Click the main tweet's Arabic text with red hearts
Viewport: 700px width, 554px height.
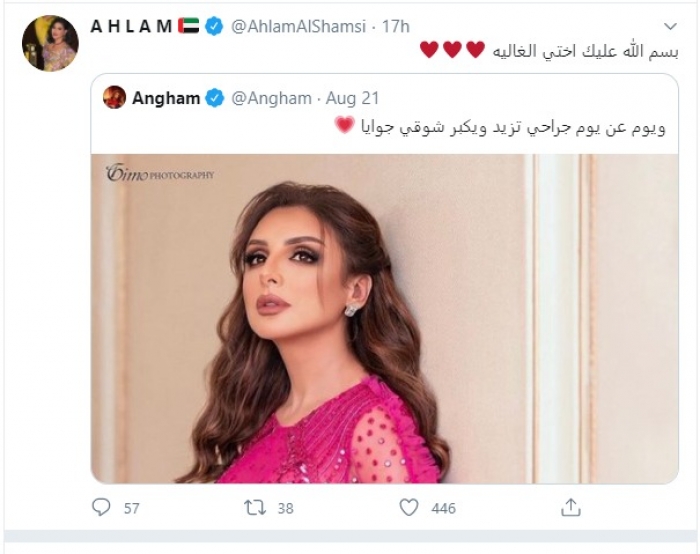(549, 50)
